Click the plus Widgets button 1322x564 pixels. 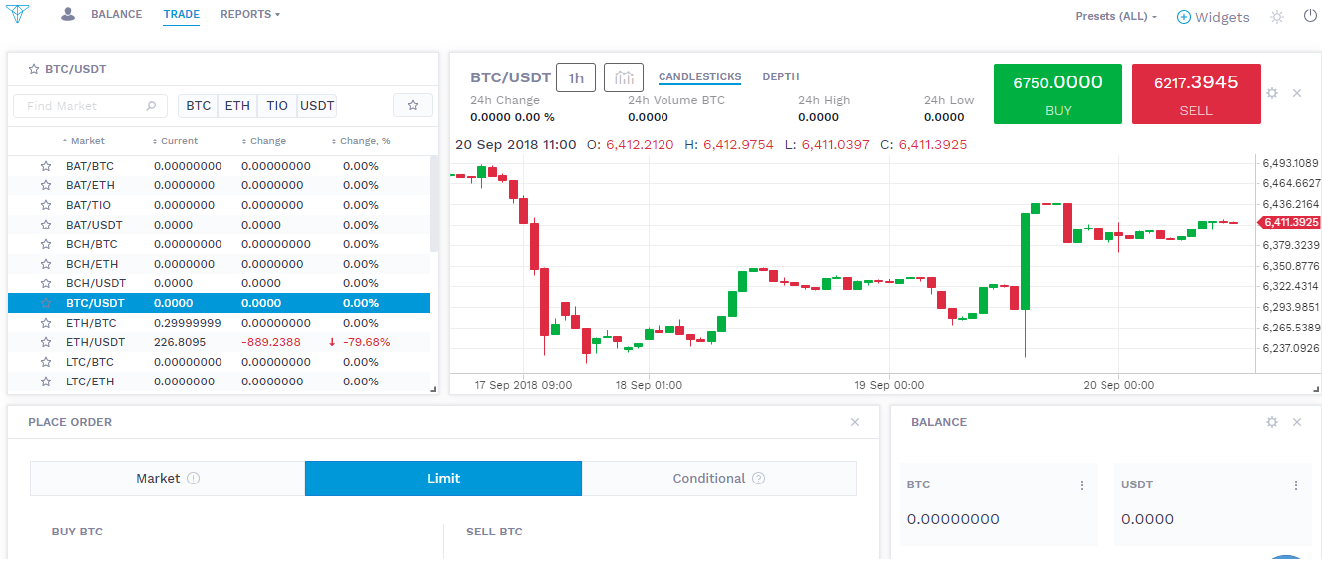click(1213, 17)
